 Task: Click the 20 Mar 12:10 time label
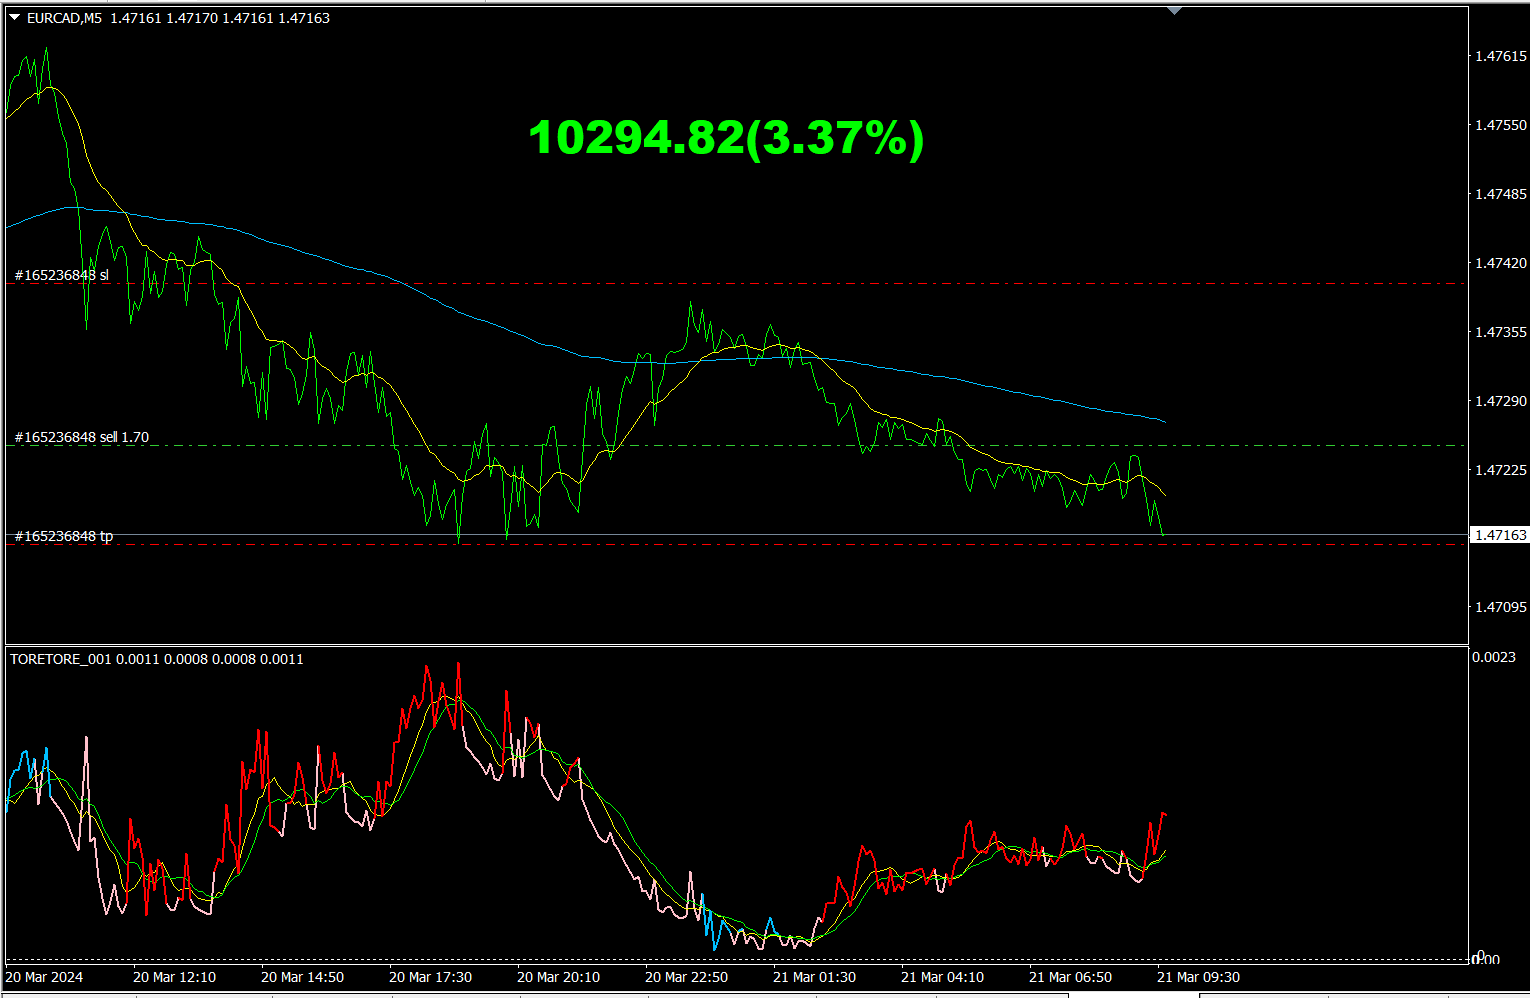coord(174,977)
